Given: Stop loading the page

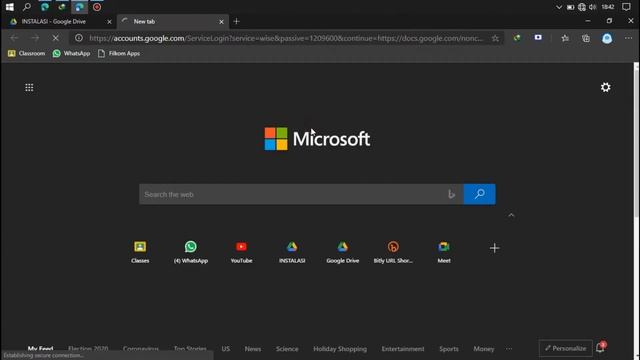Looking at the screenshot, I should (x=56, y=38).
